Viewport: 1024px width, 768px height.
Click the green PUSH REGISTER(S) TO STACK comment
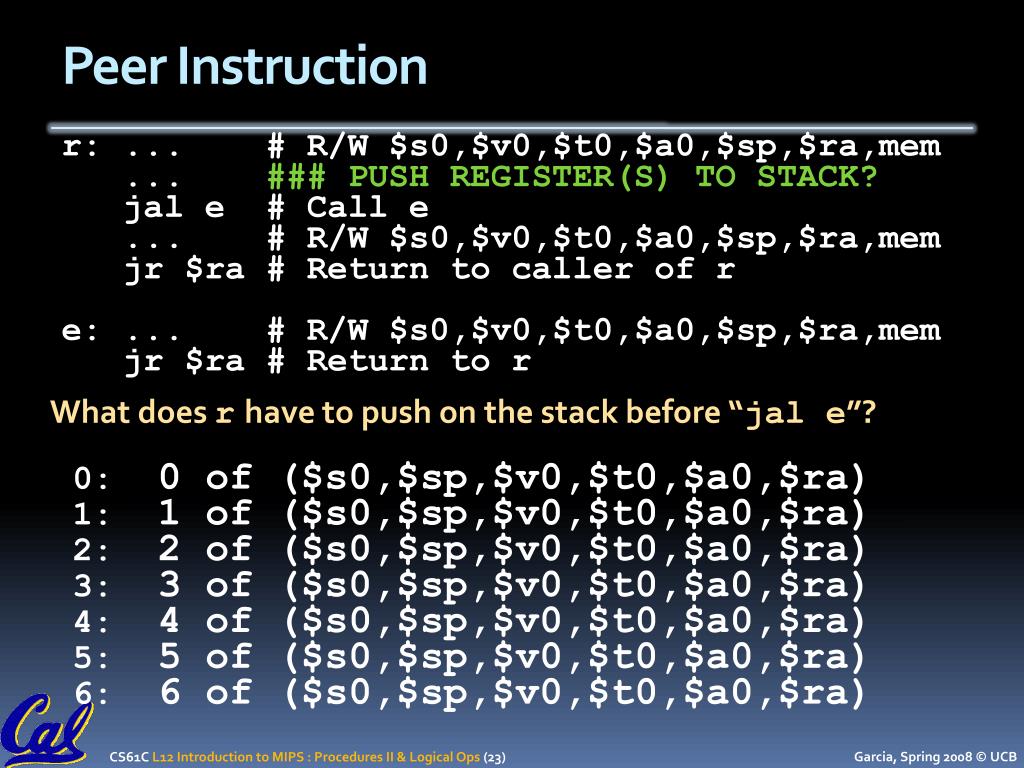click(572, 176)
